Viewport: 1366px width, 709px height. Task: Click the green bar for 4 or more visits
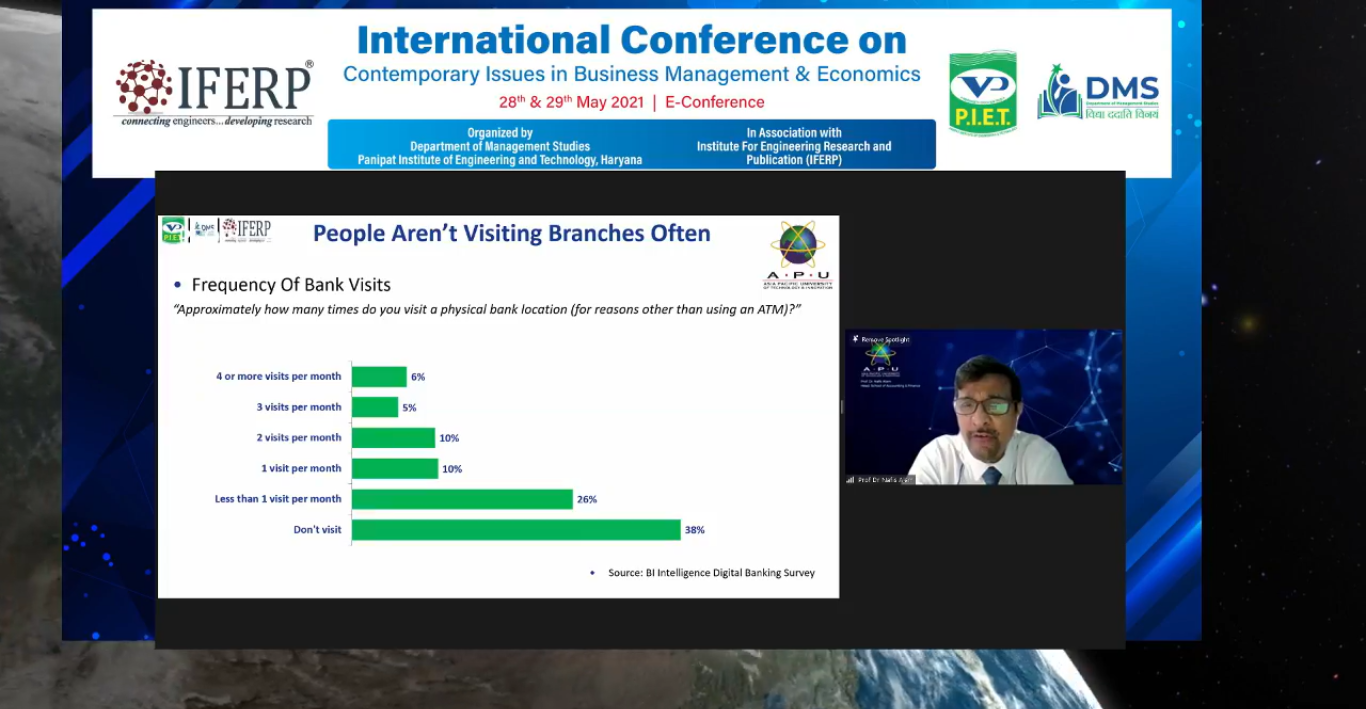tap(379, 377)
